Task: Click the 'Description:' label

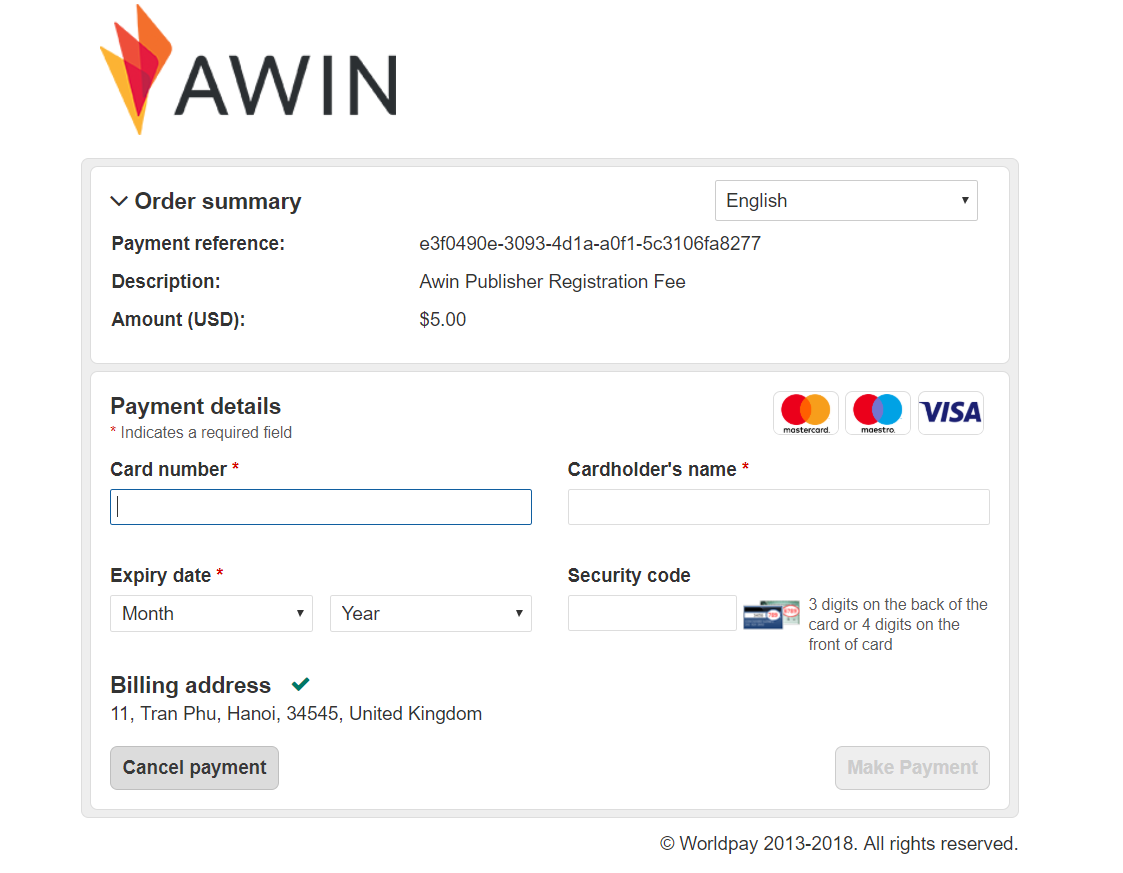Action: 166,281
